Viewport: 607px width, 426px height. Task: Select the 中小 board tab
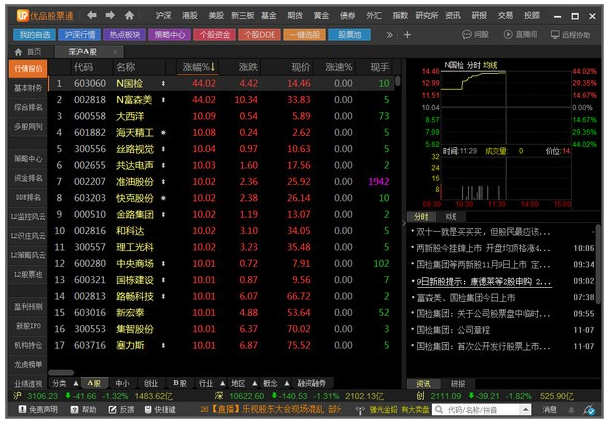(122, 383)
